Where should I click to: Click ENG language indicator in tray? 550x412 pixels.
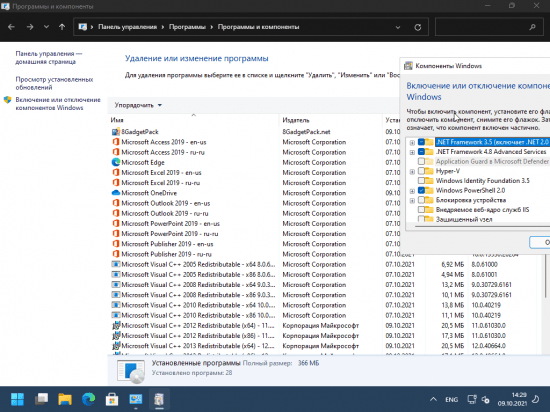click(x=451, y=399)
